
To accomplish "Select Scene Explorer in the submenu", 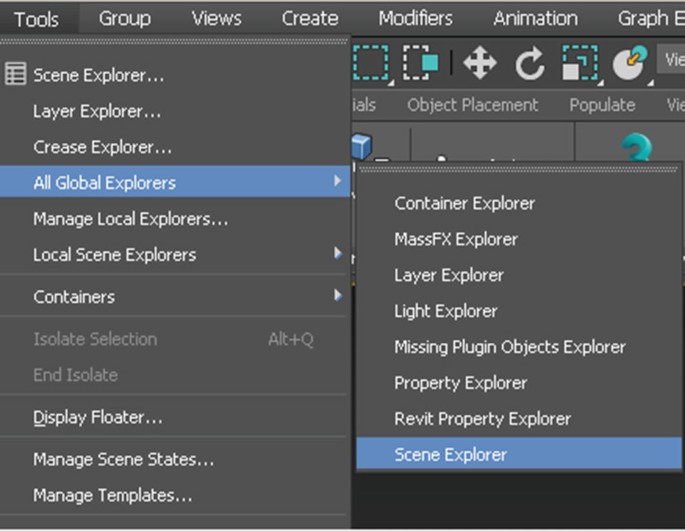I will 451,455.
